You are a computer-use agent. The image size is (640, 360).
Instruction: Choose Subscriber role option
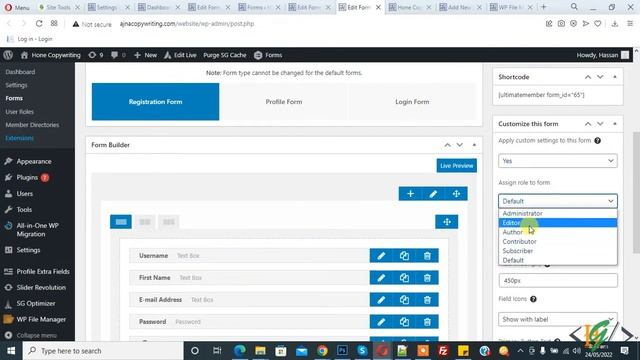(558, 251)
